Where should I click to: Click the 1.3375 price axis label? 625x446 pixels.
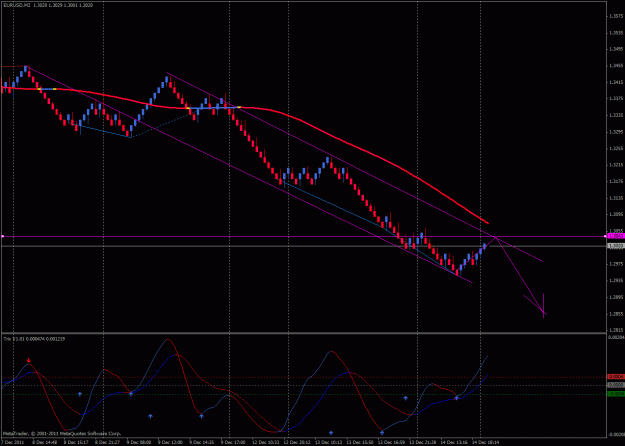pyautogui.click(x=616, y=98)
